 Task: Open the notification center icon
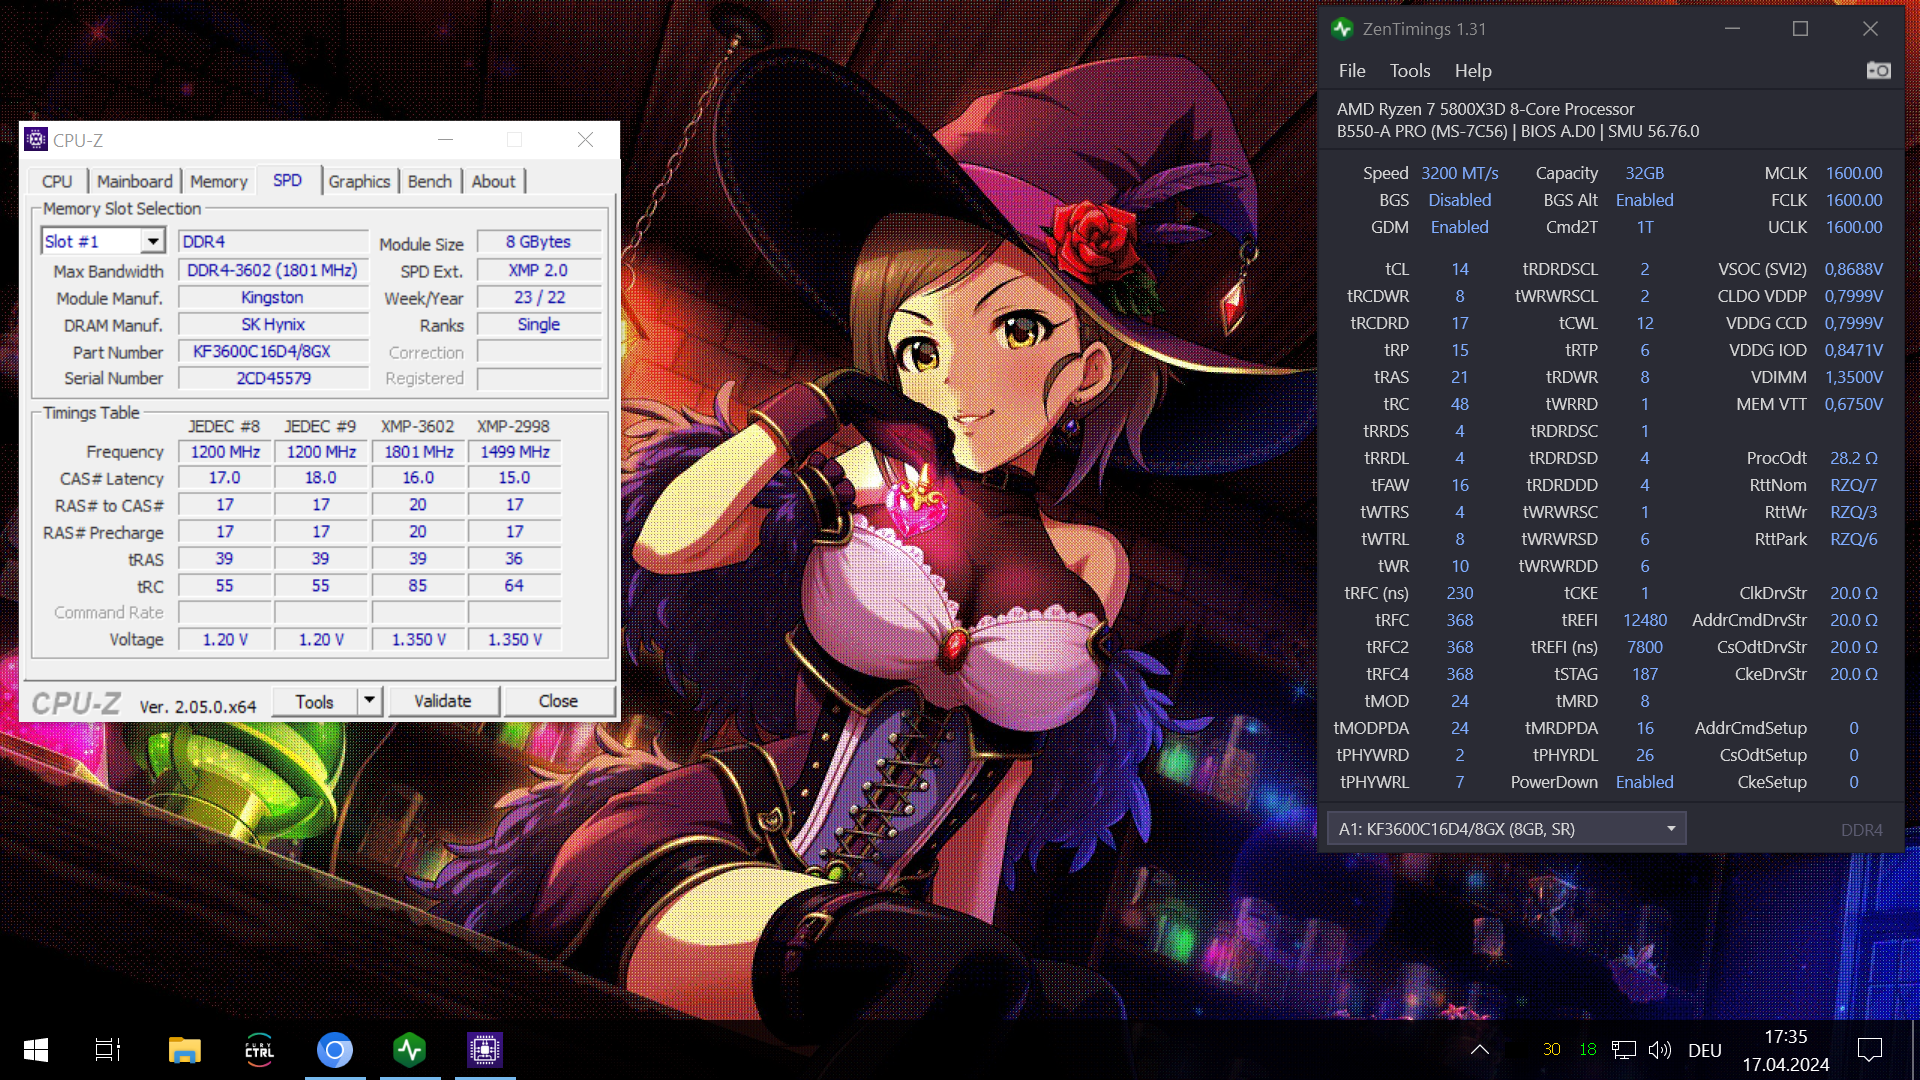pyautogui.click(x=1869, y=1049)
